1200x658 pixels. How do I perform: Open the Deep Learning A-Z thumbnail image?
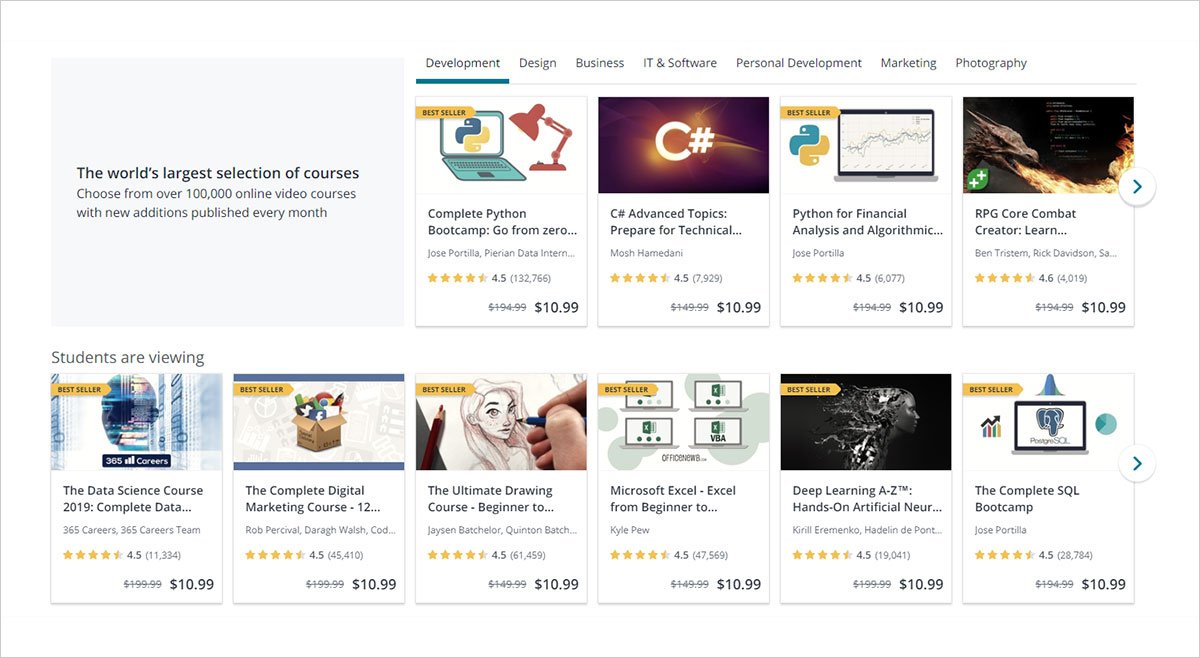tap(866, 422)
